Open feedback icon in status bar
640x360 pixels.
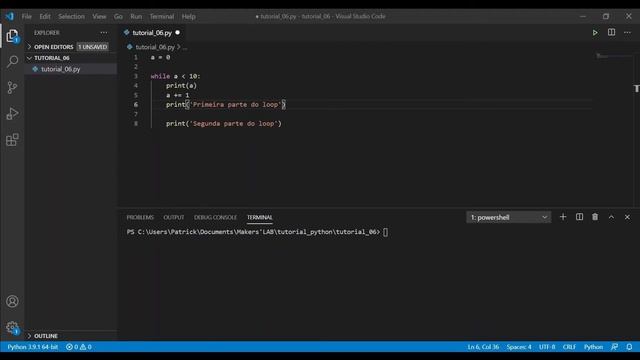[615, 347]
